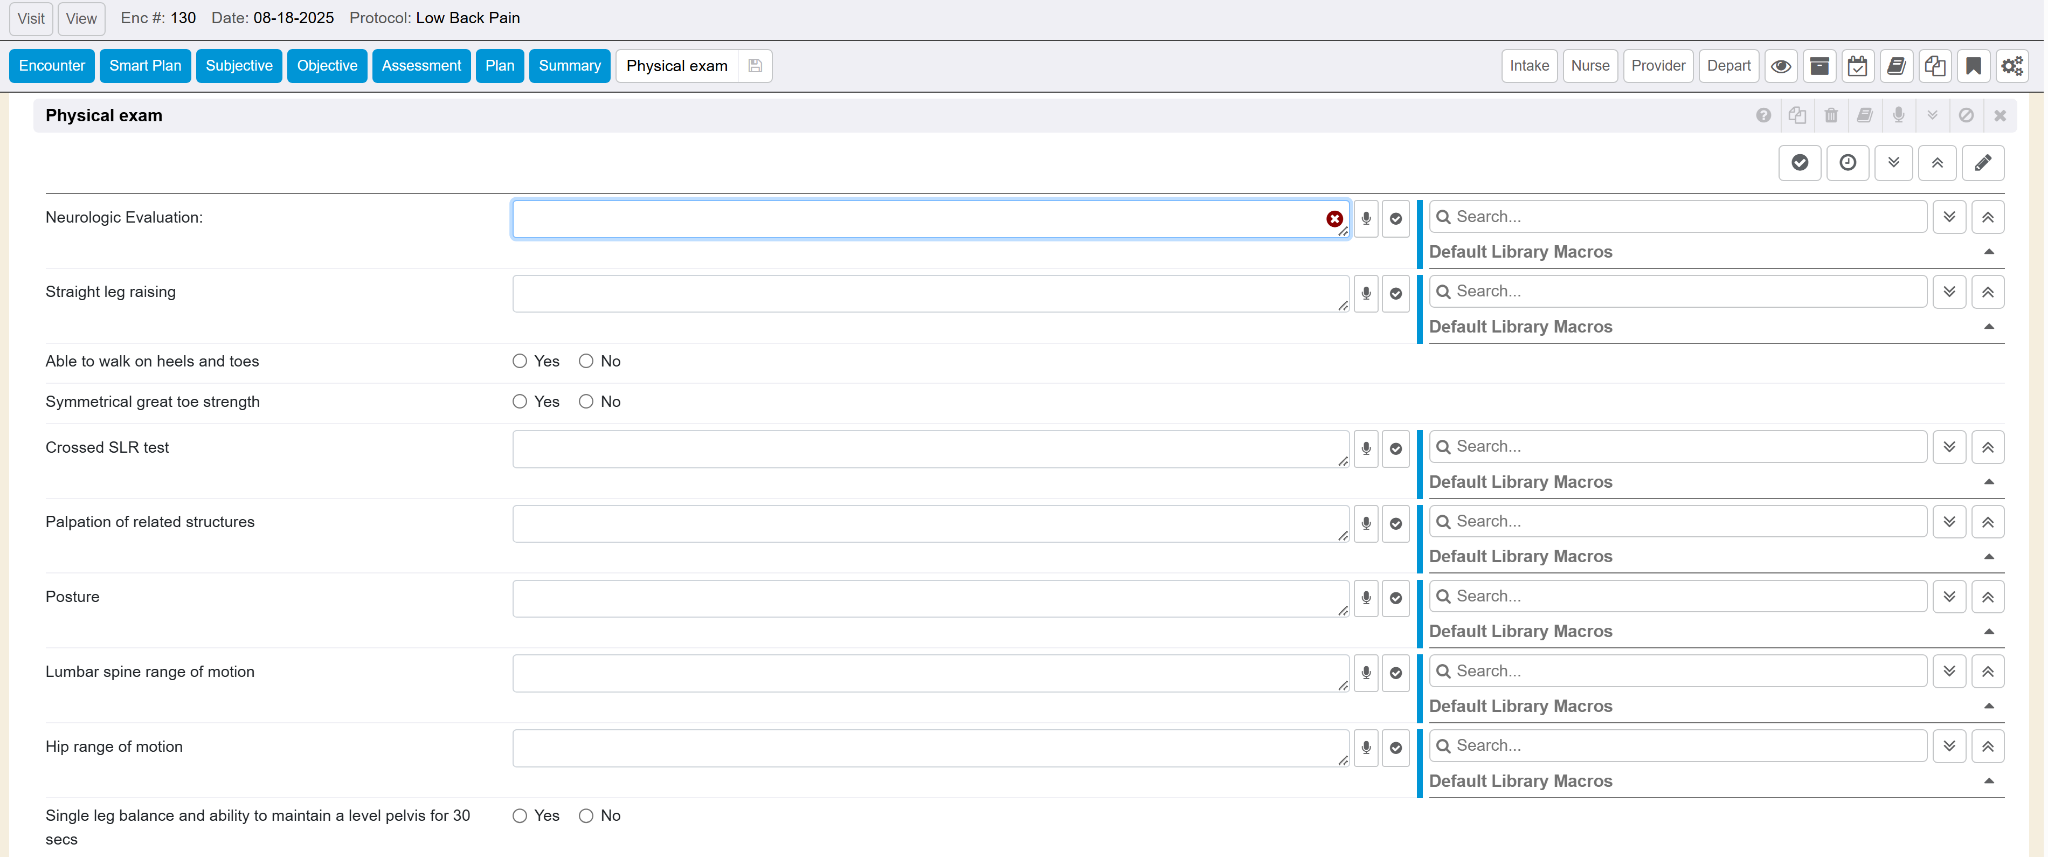The width and height of the screenshot is (2048, 857).
Task: Collapse Default Library Macros for Neurologic Evaluation
Action: pos(1988,252)
